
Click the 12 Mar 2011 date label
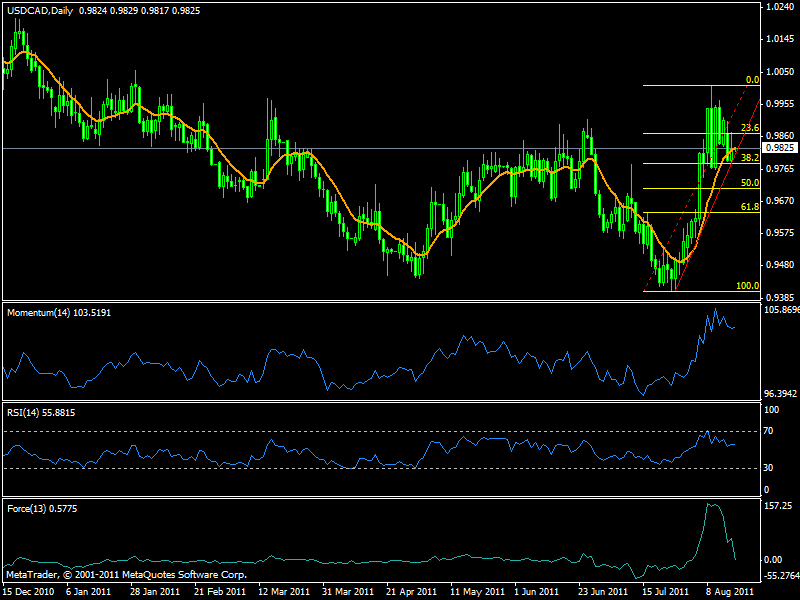pos(284,592)
